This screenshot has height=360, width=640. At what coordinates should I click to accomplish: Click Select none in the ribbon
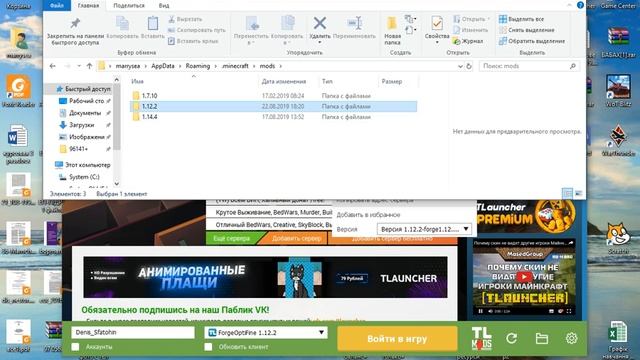(x=527, y=30)
